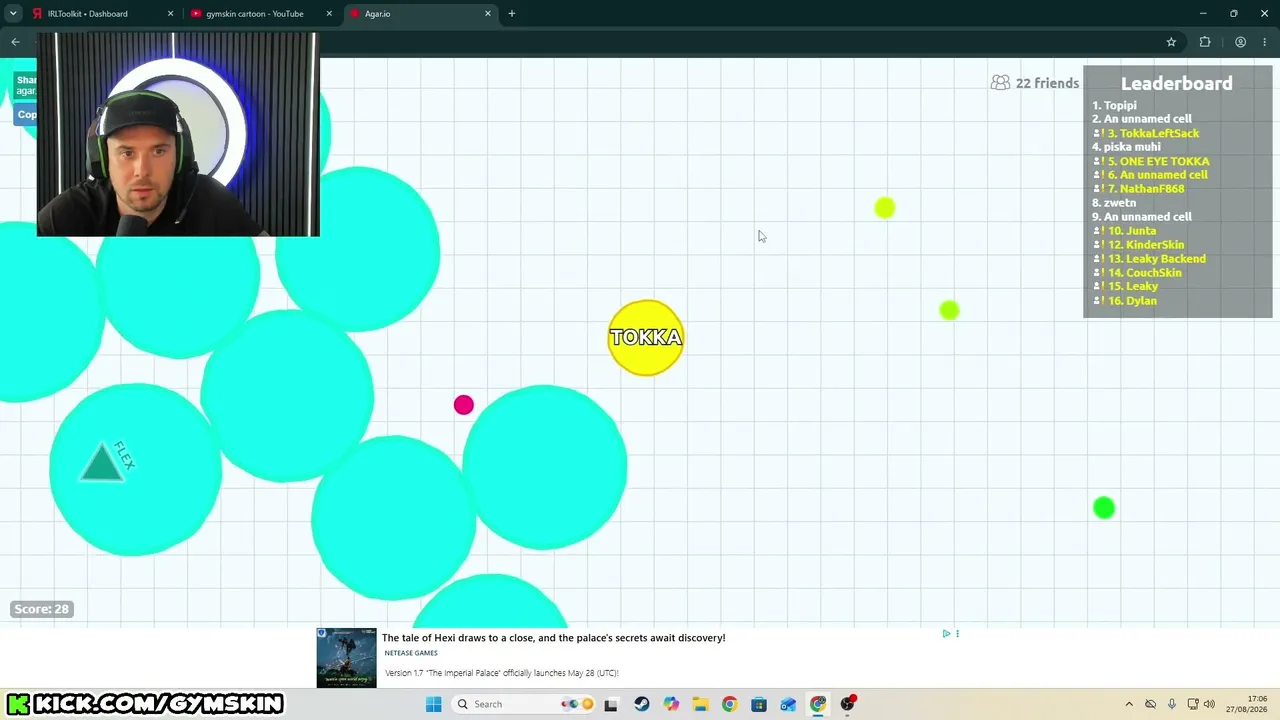This screenshot has height=720, width=1280.
Task: Open the Hexi palace ad headline
Action: (x=553, y=638)
